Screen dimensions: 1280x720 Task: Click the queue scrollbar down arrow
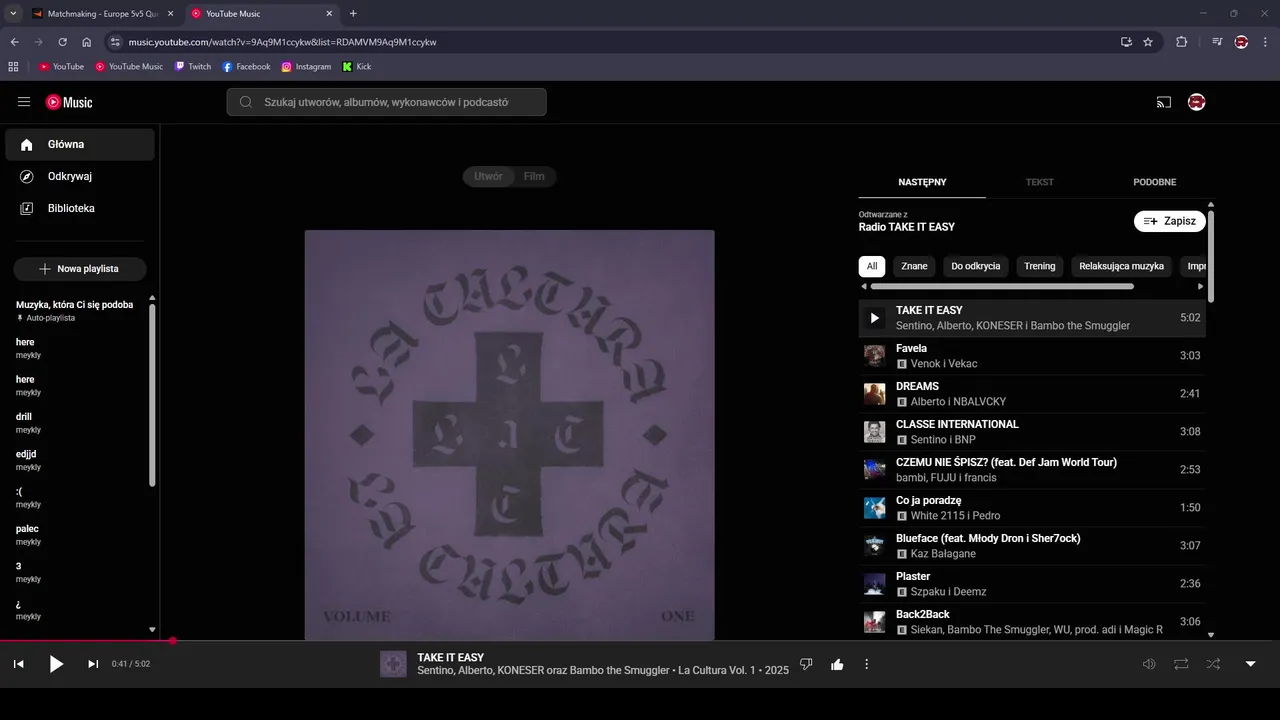(x=1211, y=634)
